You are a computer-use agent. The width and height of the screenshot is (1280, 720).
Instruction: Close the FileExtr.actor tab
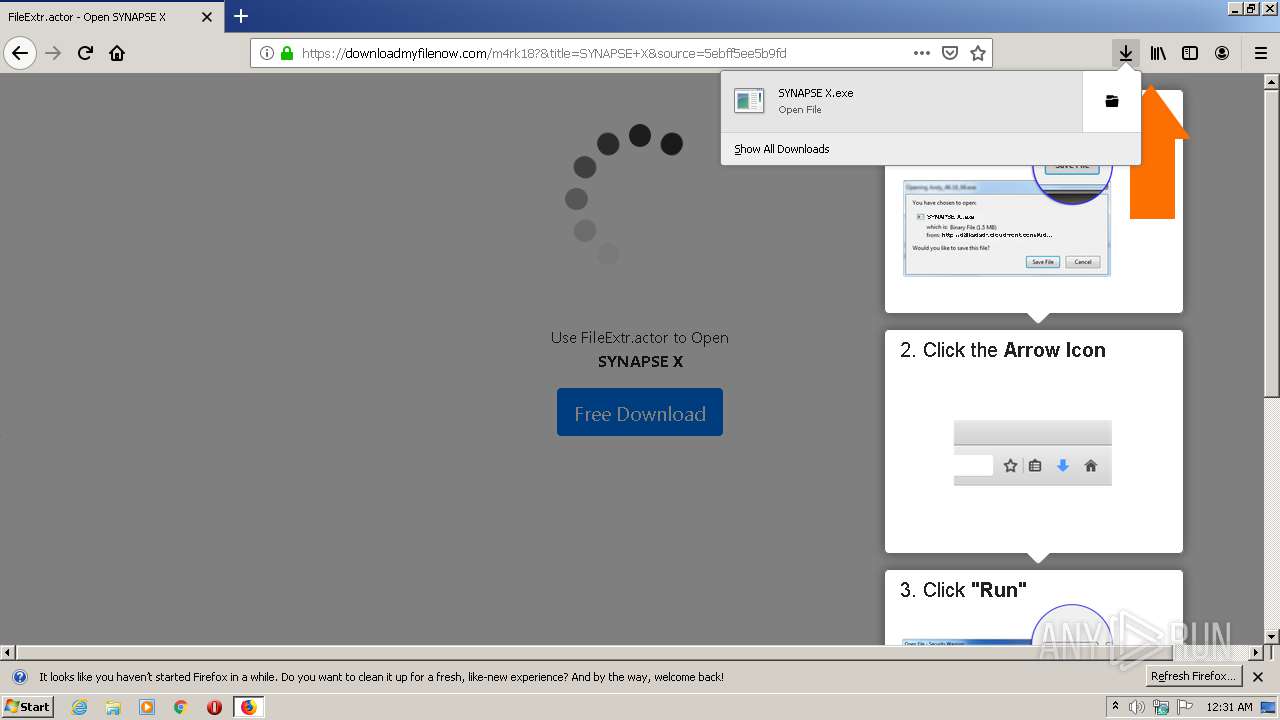pyautogui.click(x=207, y=17)
